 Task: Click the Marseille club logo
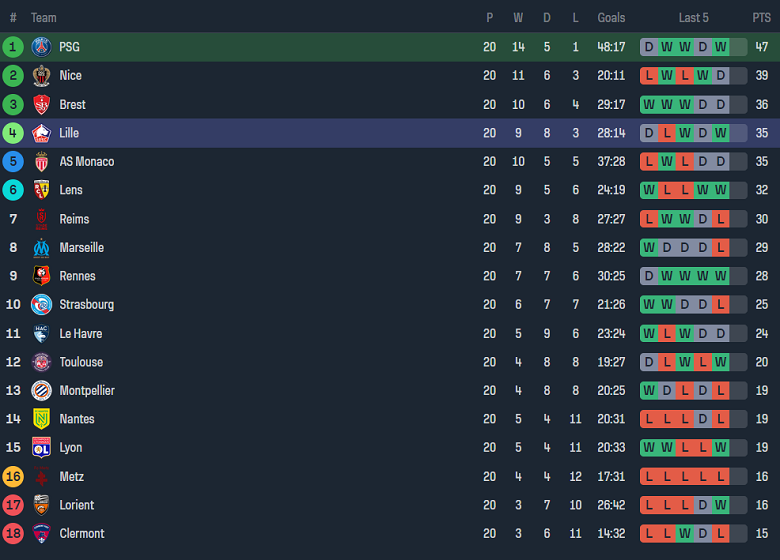[x=41, y=248]
